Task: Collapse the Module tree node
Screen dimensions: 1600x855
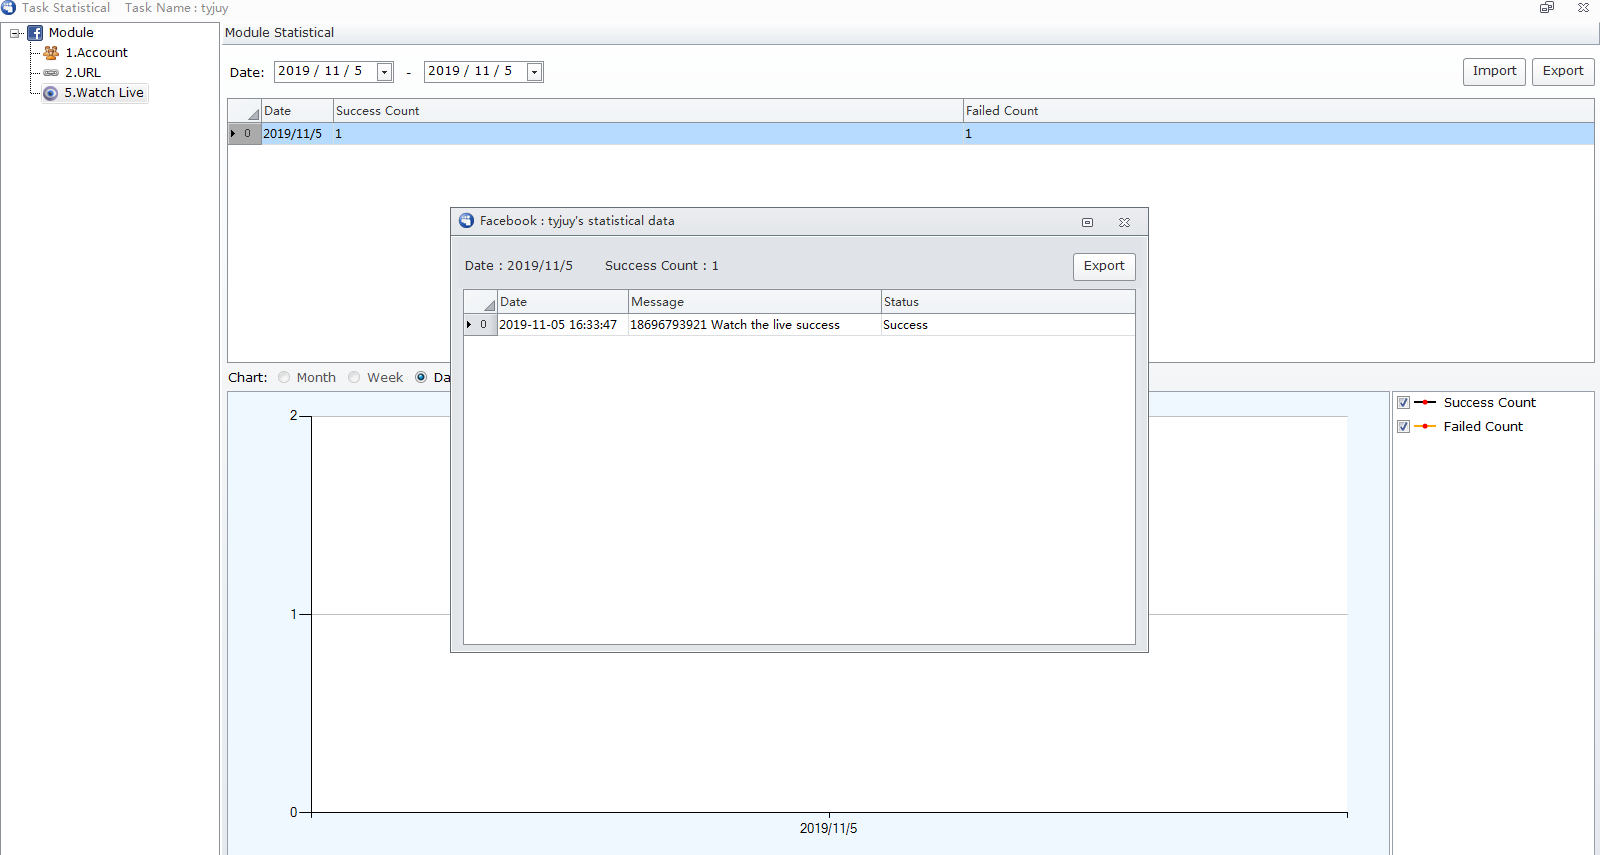Action: 15,33
